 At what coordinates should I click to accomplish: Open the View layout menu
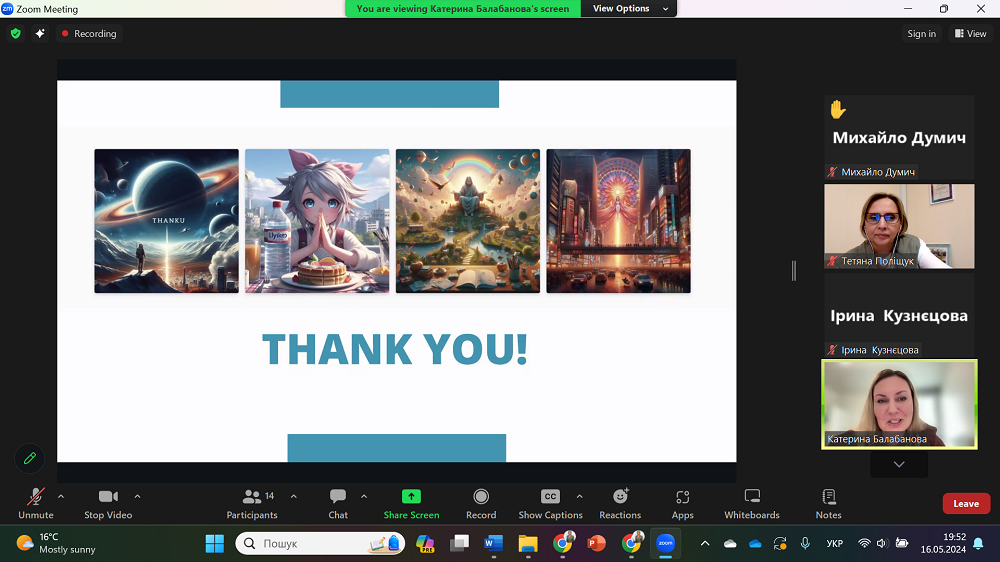tap(970, 34)
